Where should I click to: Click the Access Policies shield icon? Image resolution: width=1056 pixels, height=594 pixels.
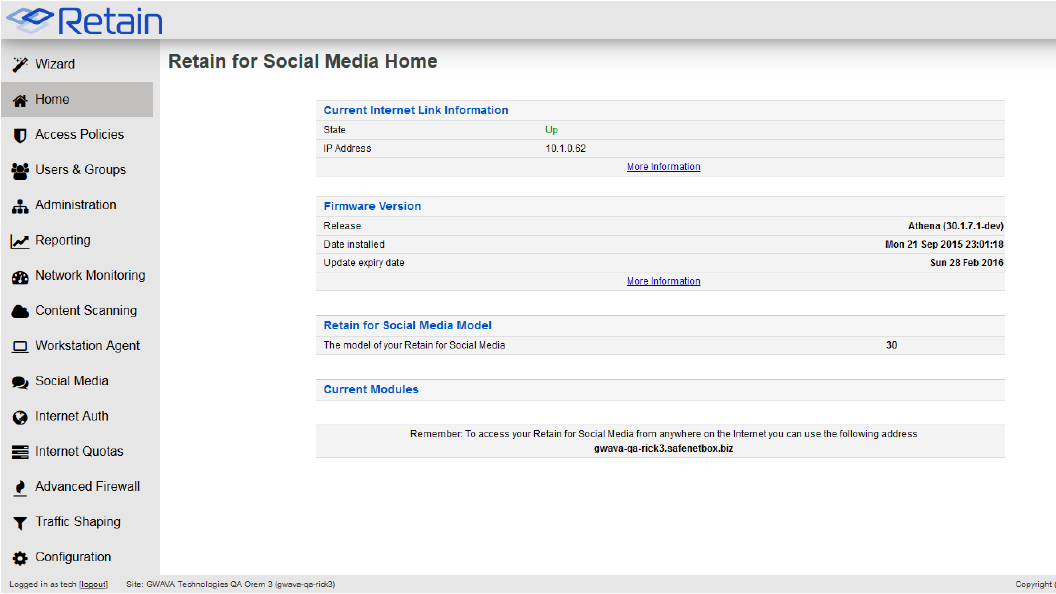tap(20, 135)
